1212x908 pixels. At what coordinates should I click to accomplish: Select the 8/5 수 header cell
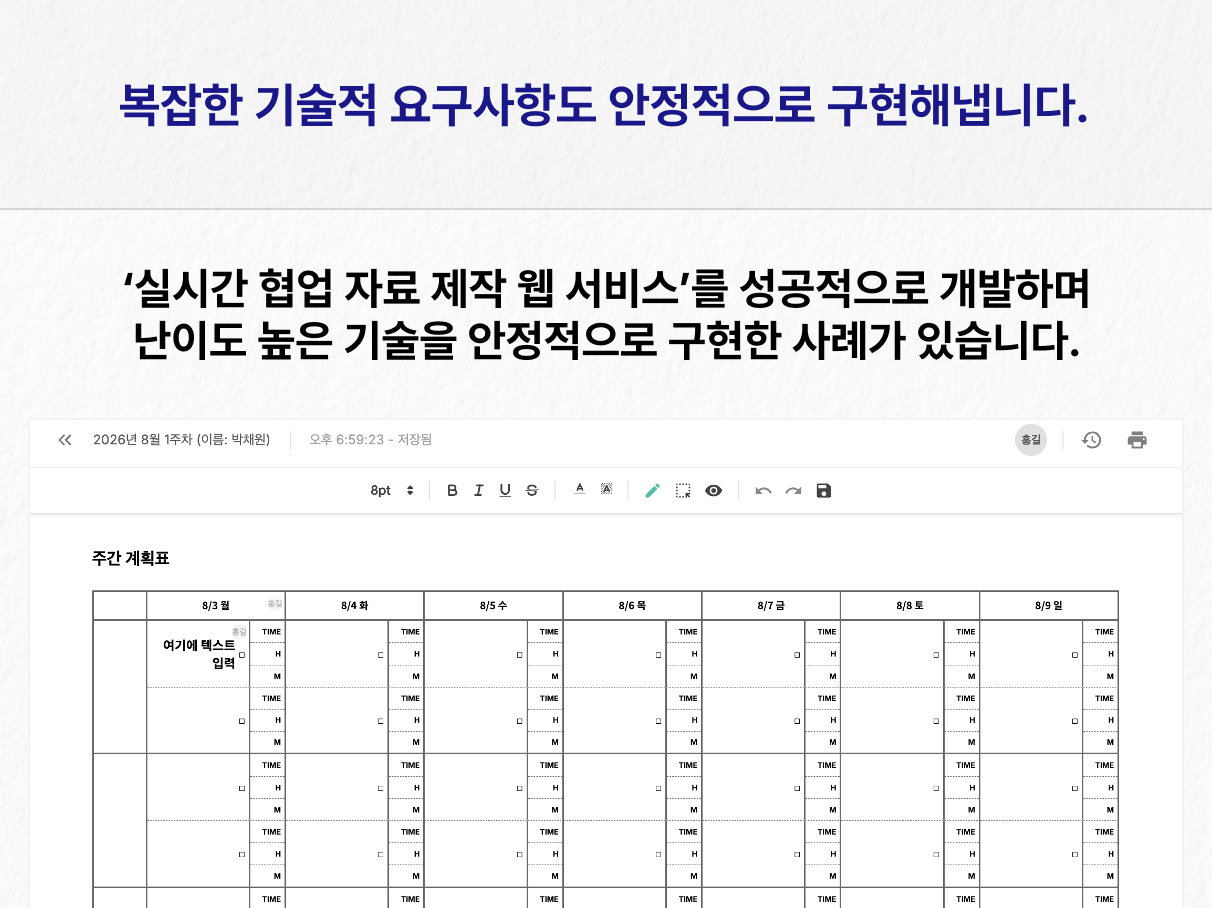coord(494,606)
